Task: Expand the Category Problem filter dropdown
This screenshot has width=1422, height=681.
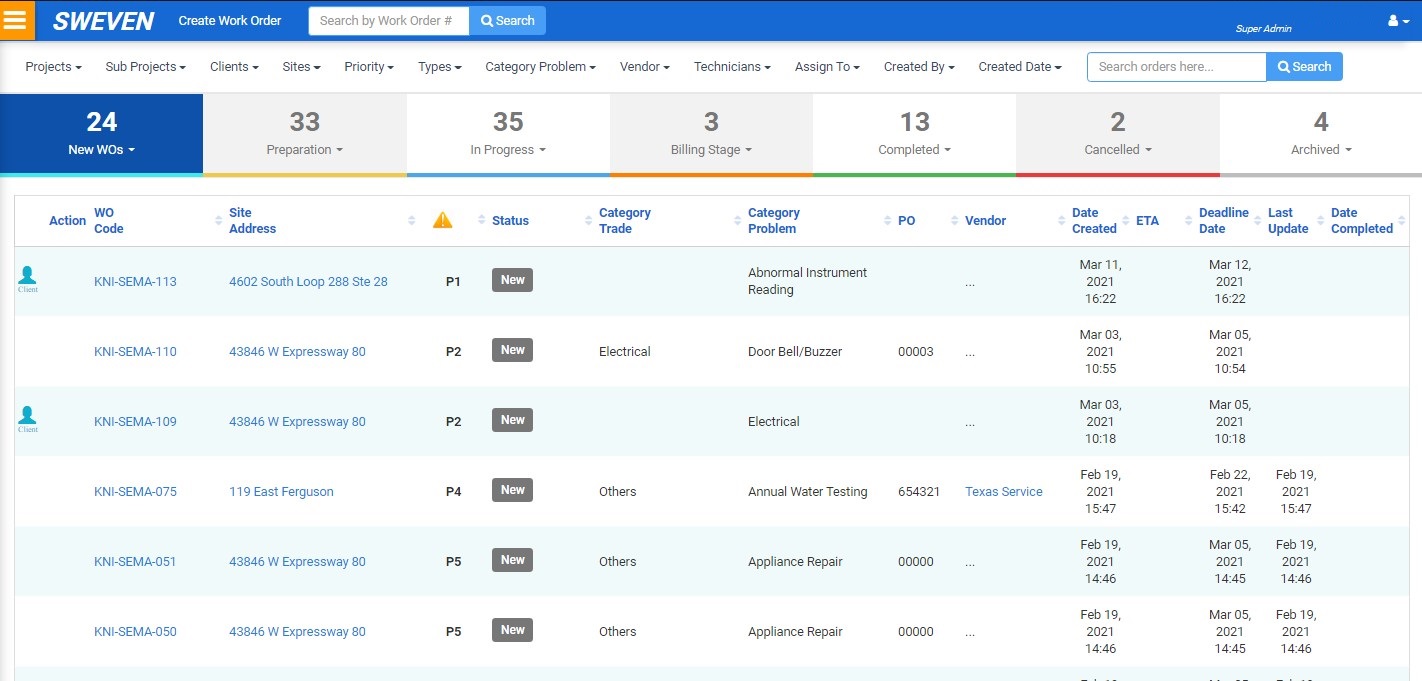Action: tap(540, 67)
